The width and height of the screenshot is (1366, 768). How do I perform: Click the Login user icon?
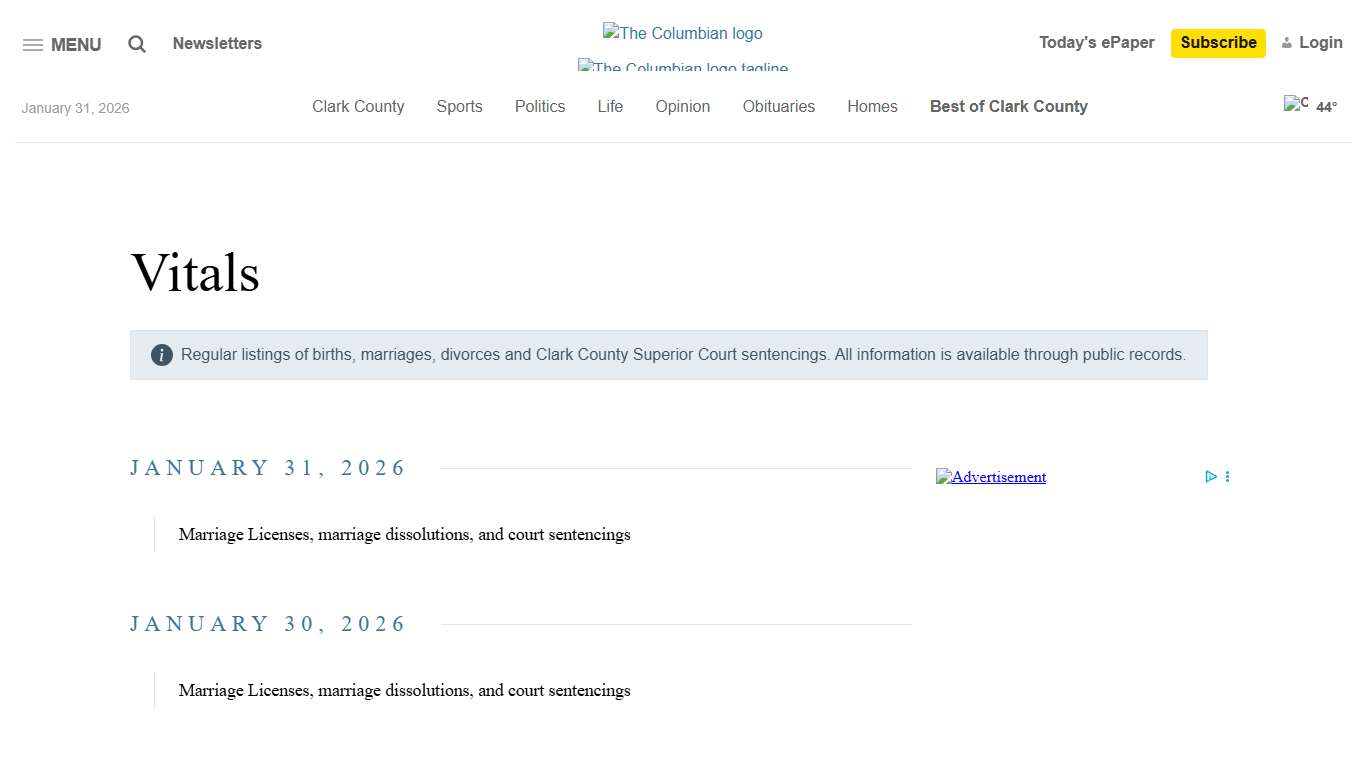pyautogui.click(x=1287, y=43)
